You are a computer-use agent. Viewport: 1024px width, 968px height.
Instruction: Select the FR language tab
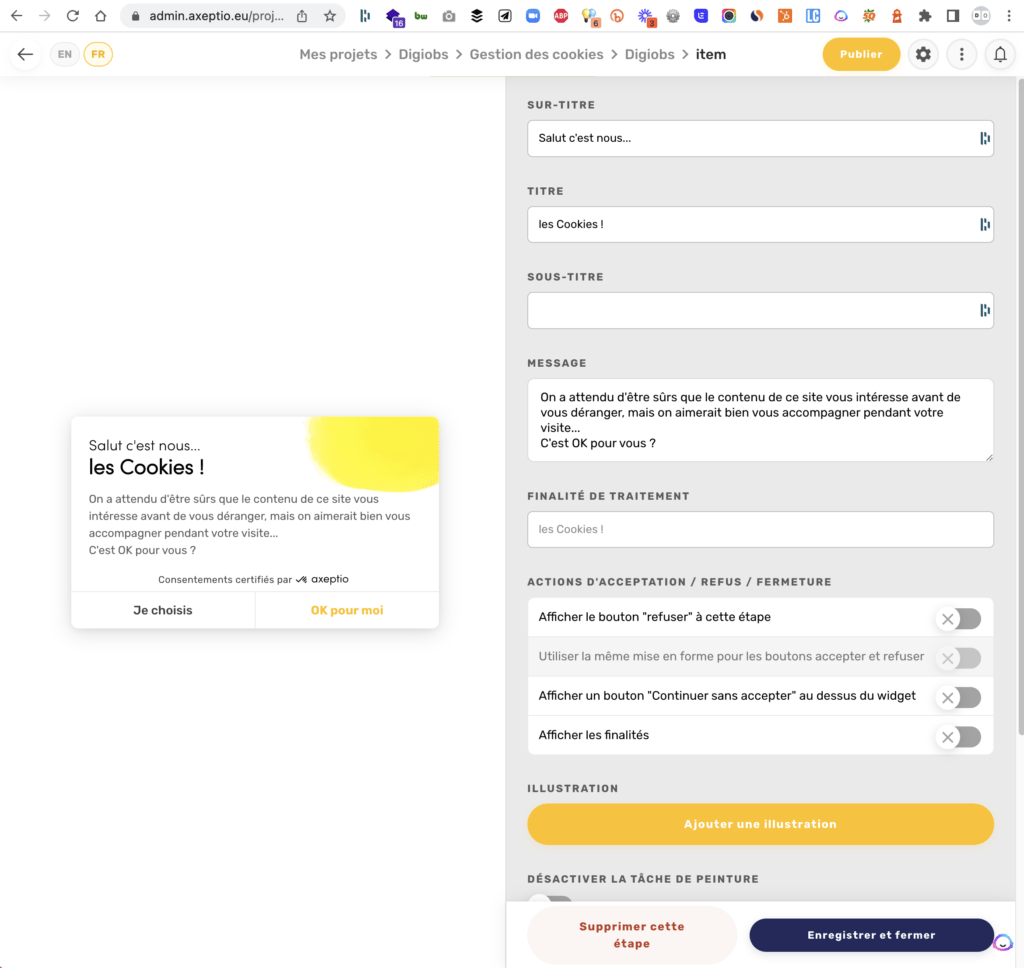[98, 54]
